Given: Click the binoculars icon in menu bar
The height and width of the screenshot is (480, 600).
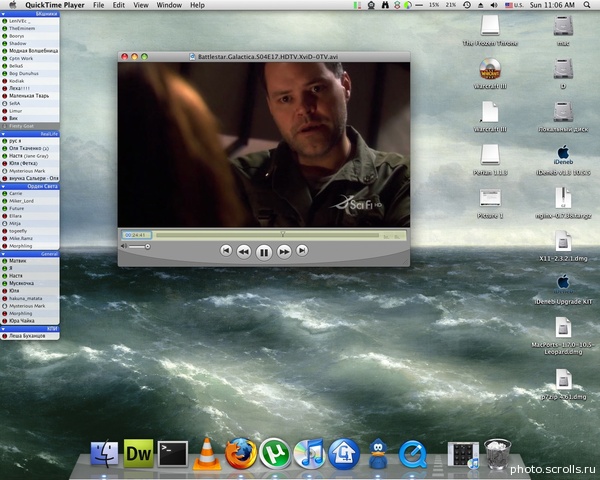Looking at the screenshot, I should (385, 5).
